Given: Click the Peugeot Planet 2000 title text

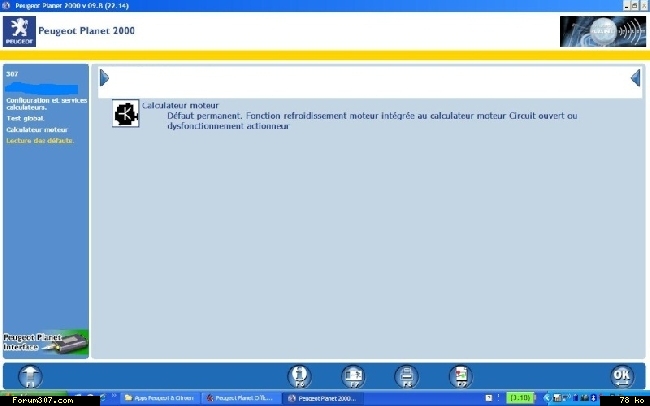Looking at the screenshot, I should (x=86, y=31).
